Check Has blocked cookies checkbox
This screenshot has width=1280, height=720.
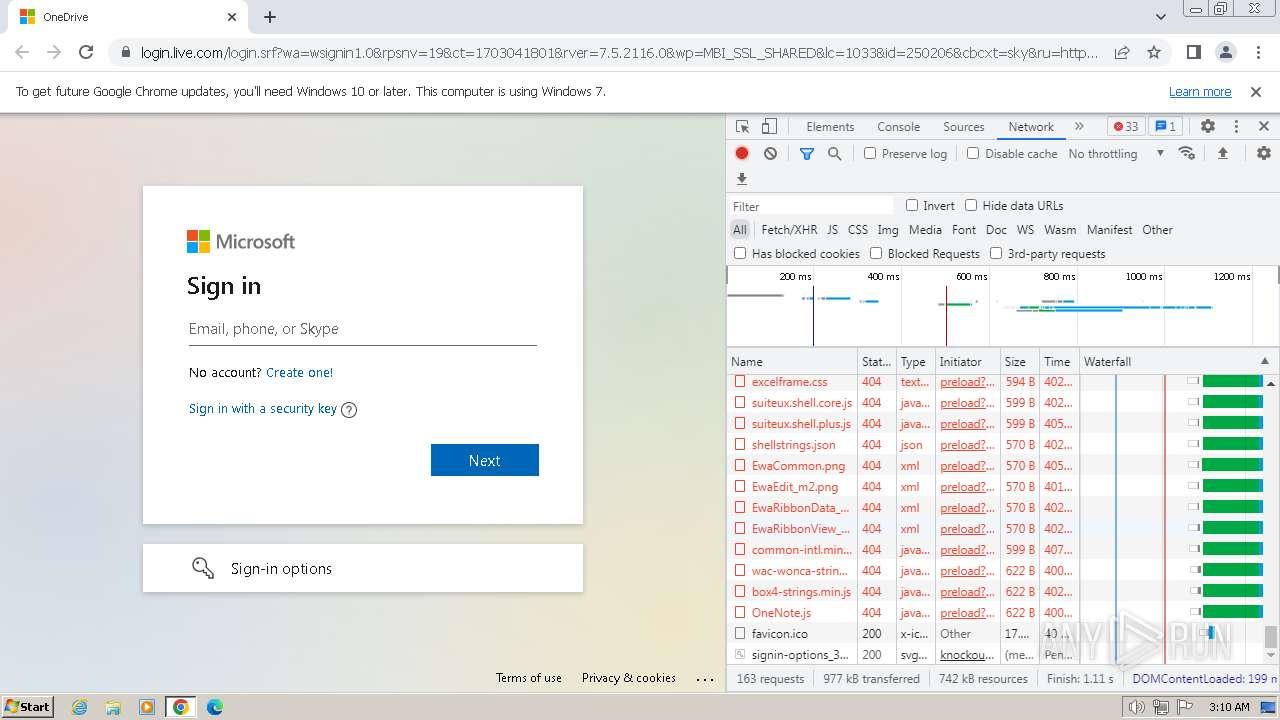pos(740,253)
